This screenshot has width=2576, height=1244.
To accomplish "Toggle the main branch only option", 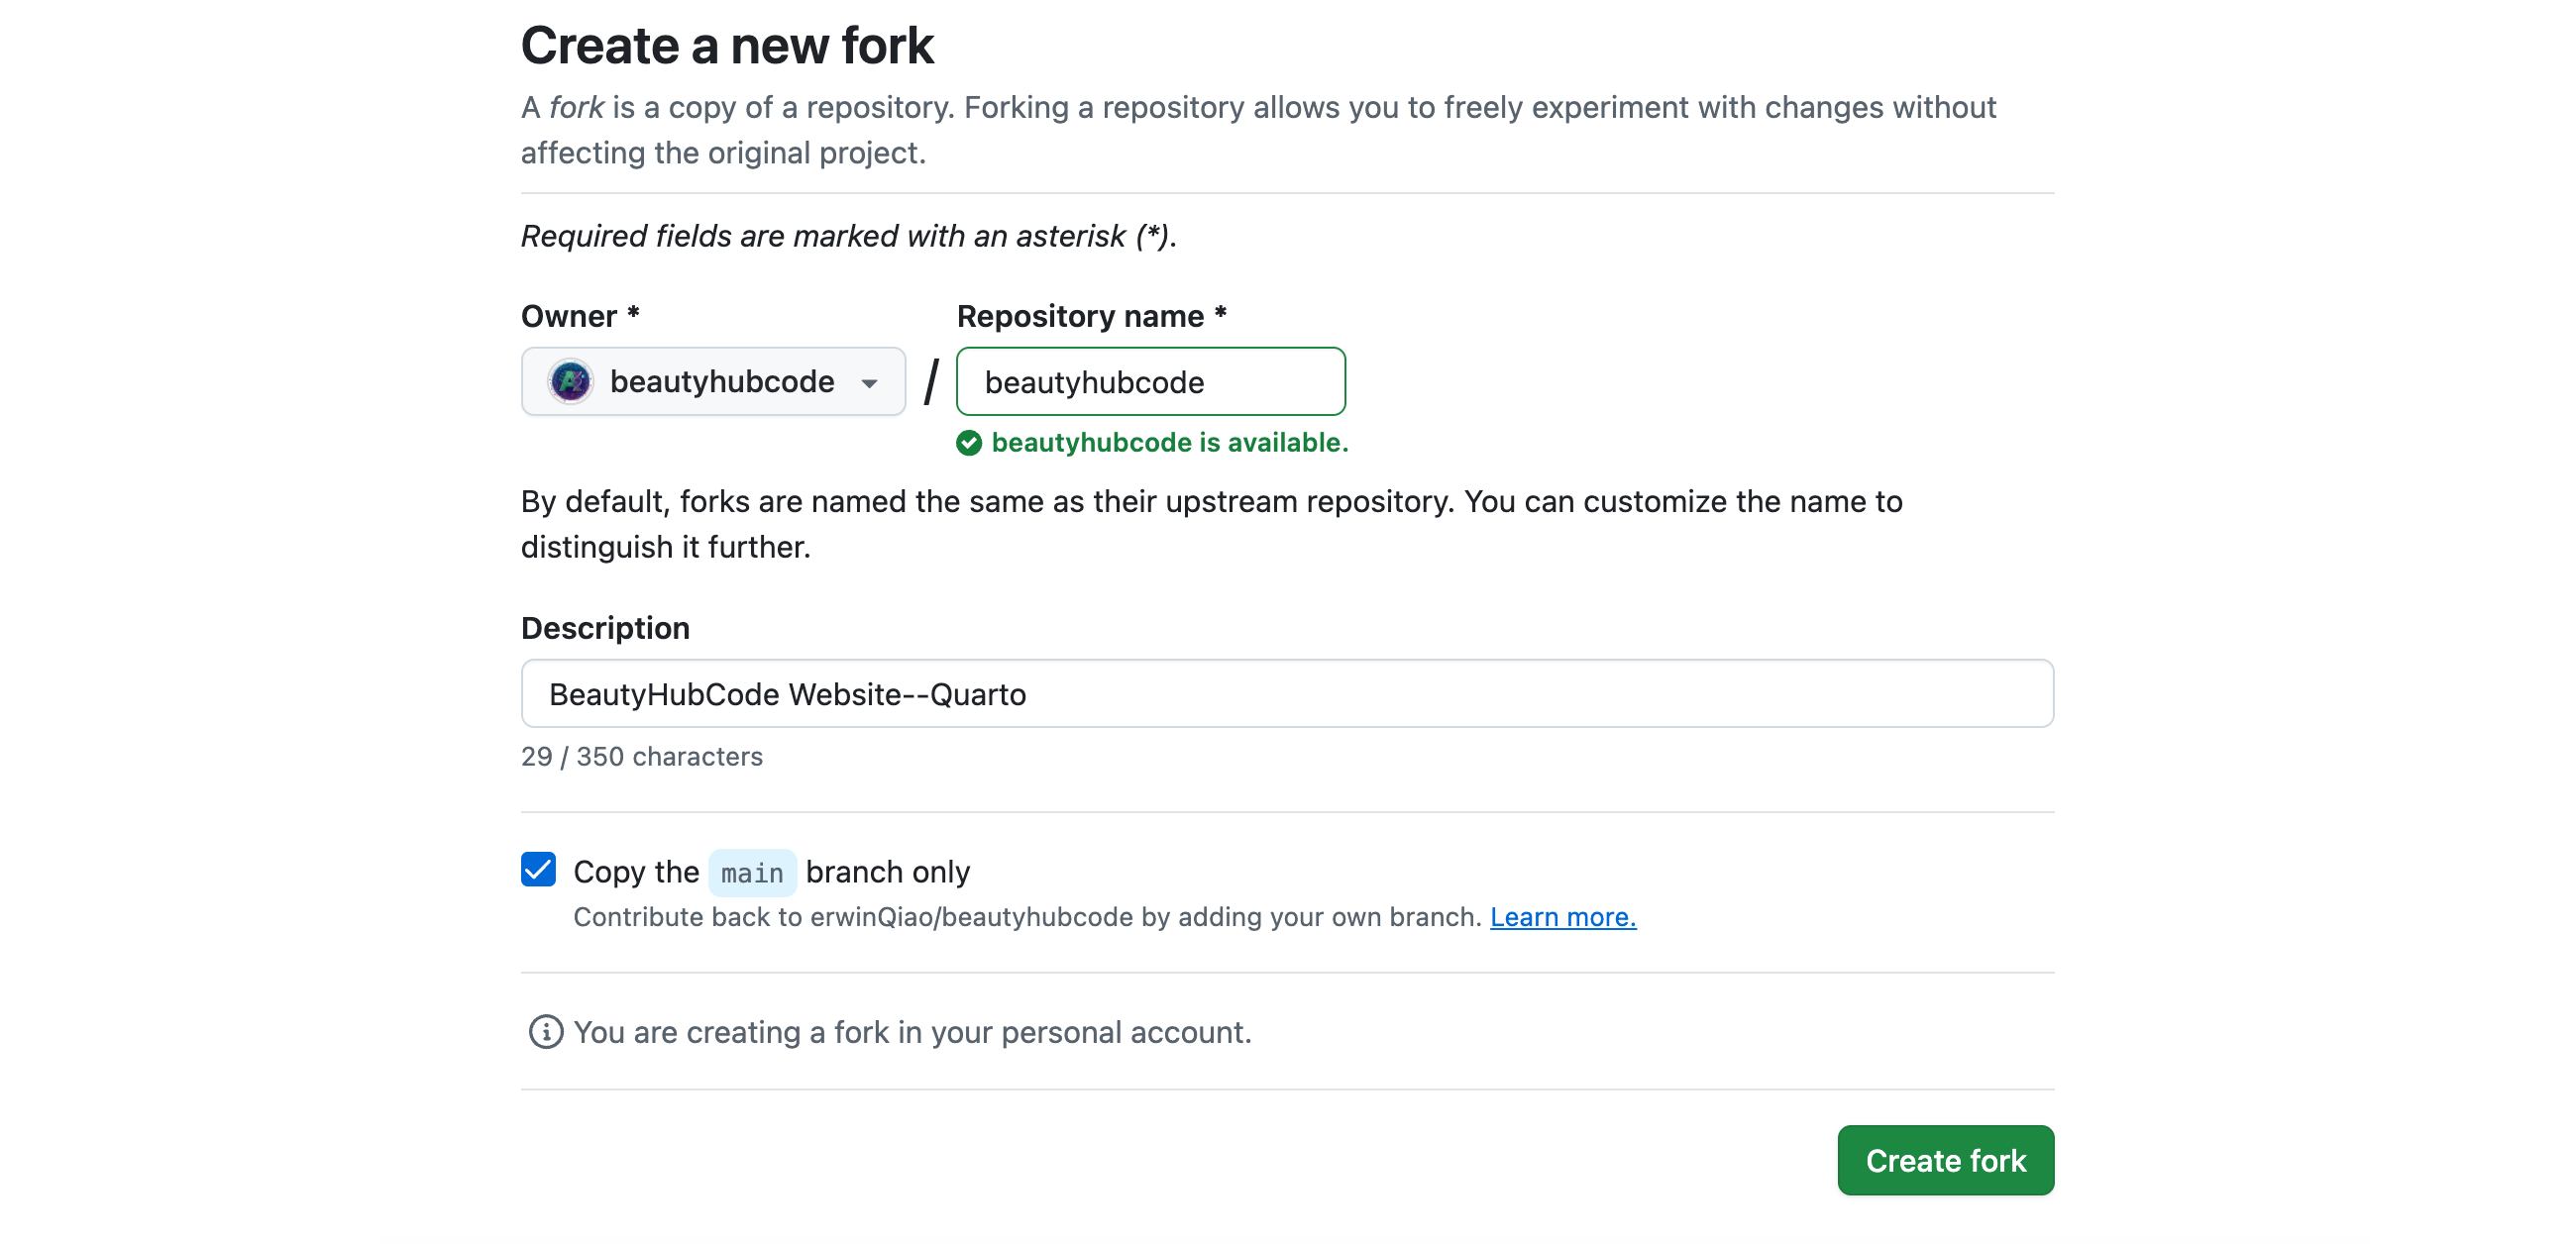I will pos(538,870).
